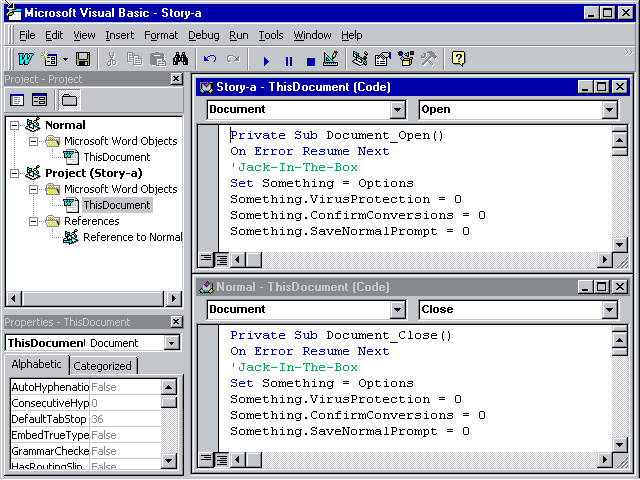The image size is (640, 480).
Task: Toggle Design Mode icon
Action: pos(331,59)
